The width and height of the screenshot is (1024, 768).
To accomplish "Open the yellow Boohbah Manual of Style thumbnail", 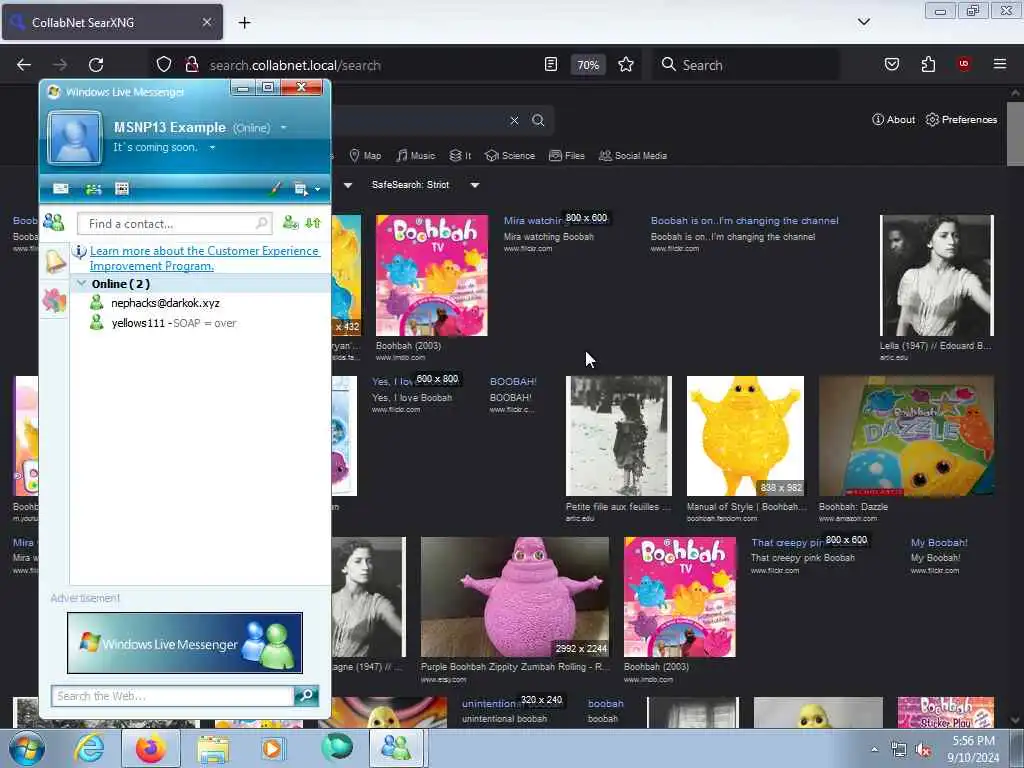I will (x=745, y=436).
